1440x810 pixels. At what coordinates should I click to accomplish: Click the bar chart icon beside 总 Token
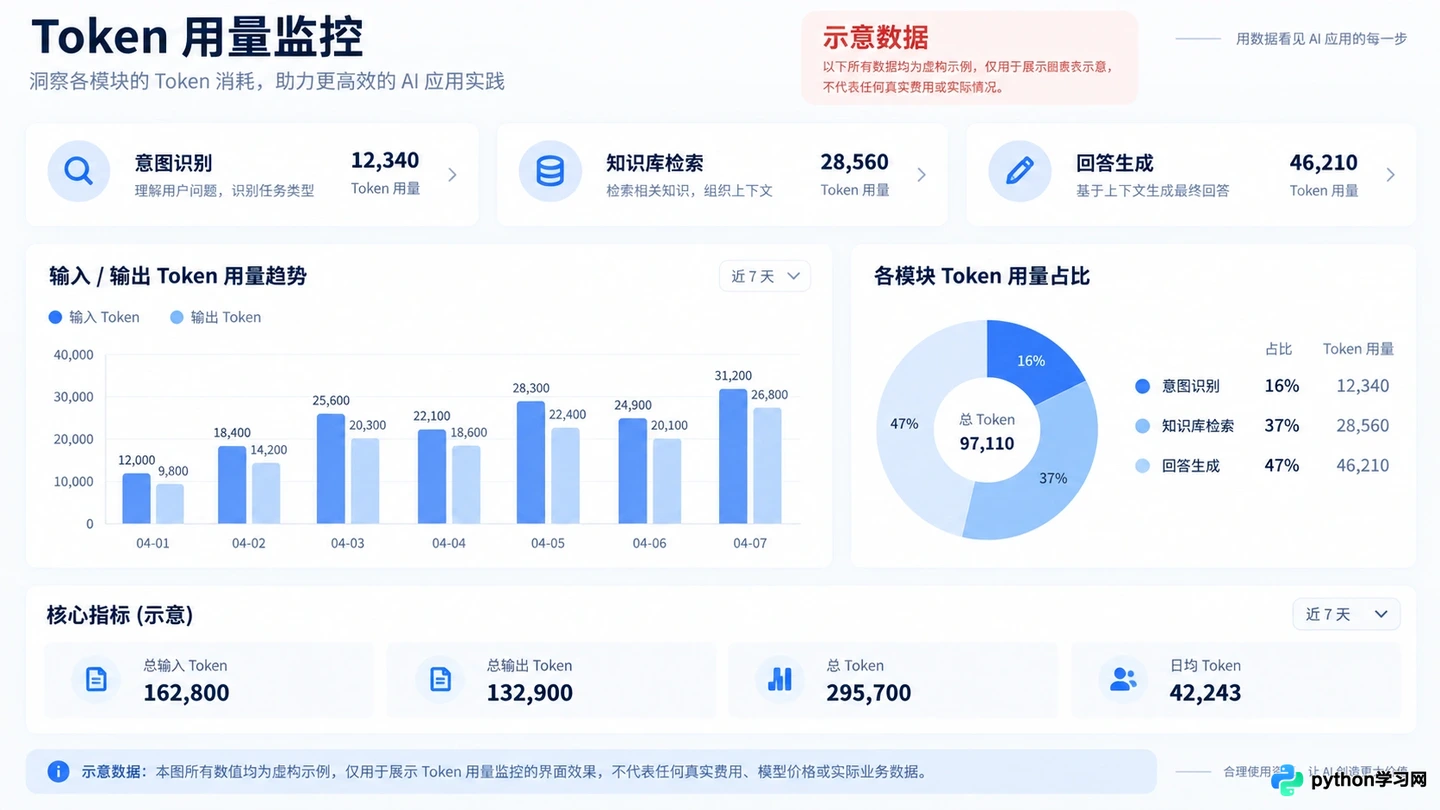click(780, 680)
